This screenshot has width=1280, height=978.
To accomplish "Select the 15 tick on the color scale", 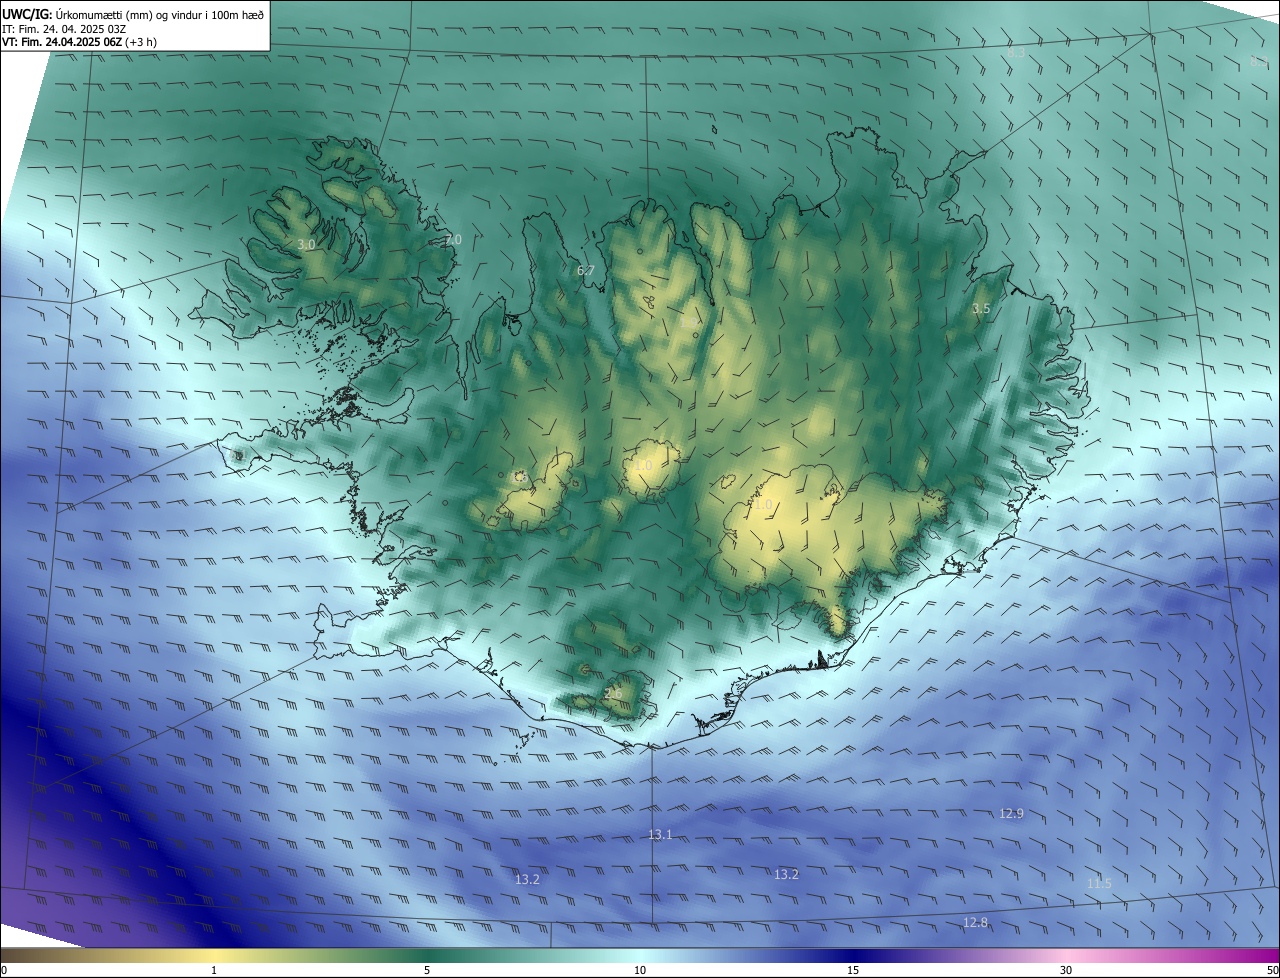I will coord(853,970).
